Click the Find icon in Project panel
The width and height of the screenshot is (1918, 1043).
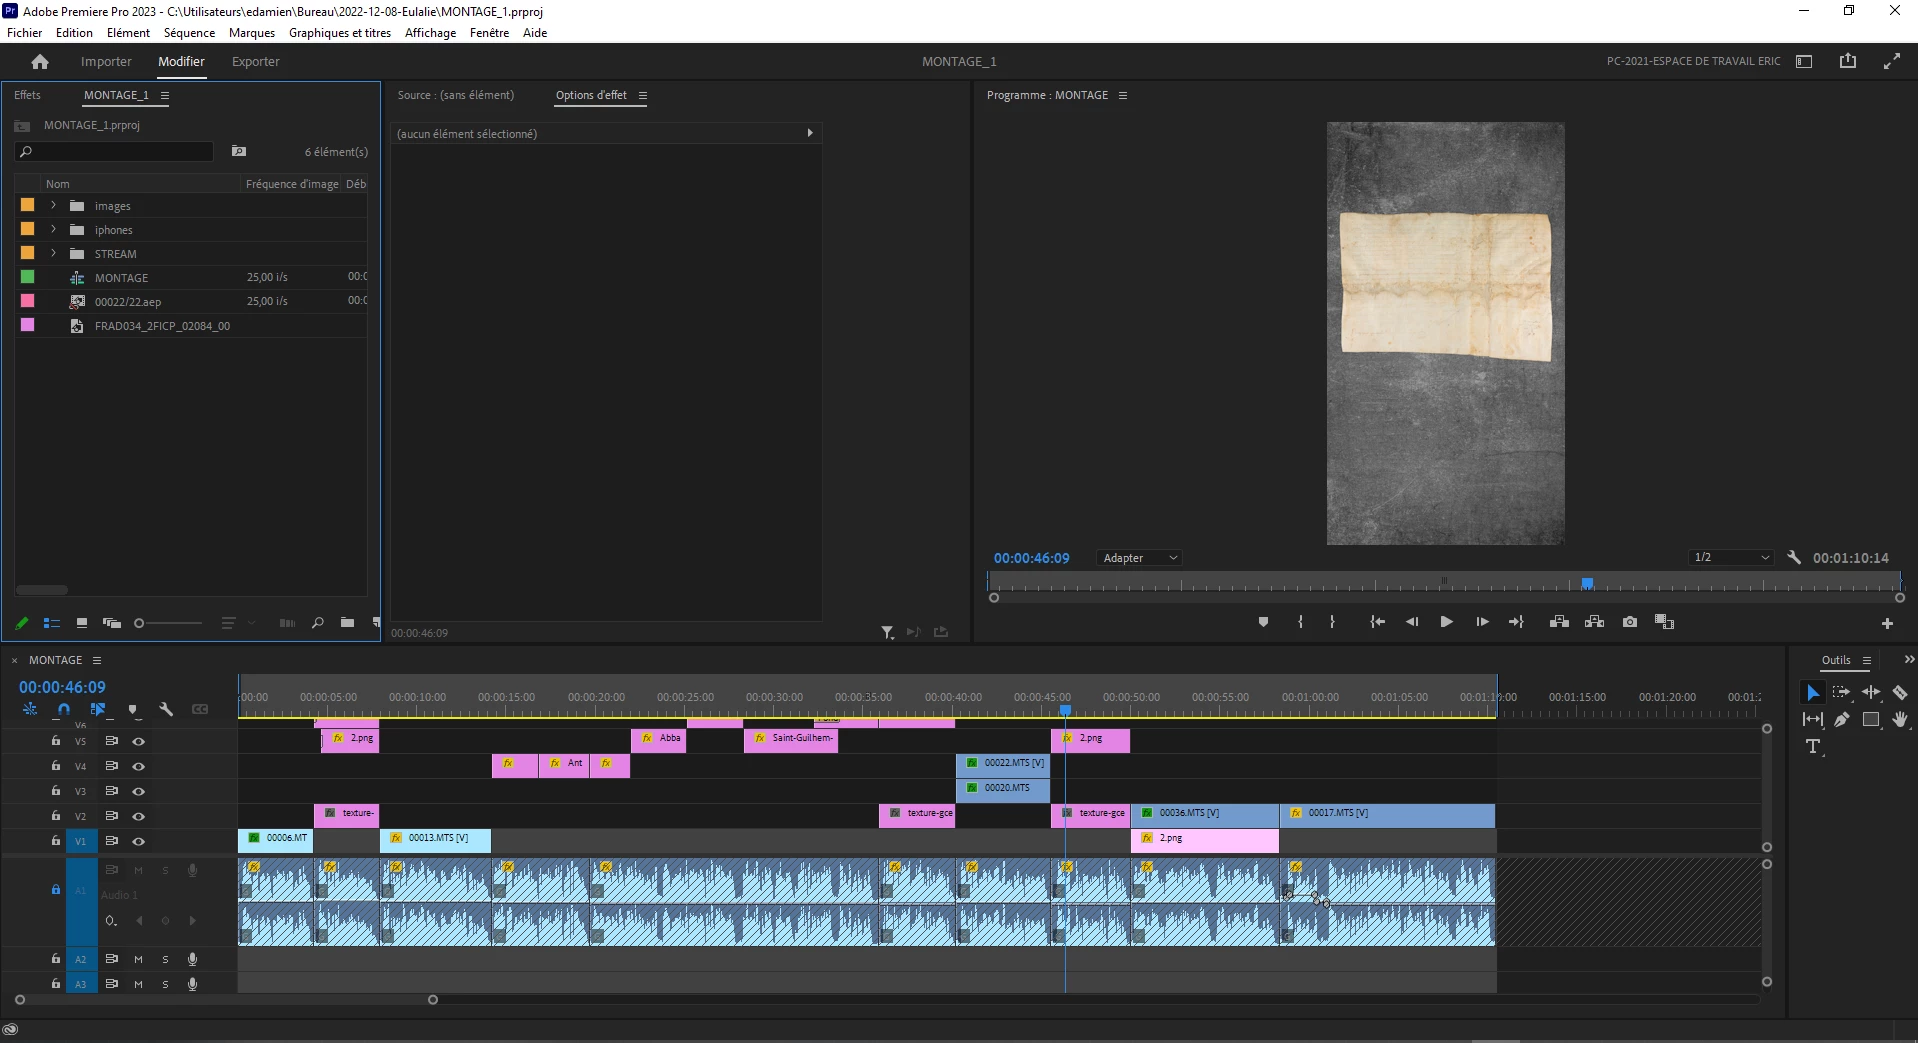[x=318, y=623]
